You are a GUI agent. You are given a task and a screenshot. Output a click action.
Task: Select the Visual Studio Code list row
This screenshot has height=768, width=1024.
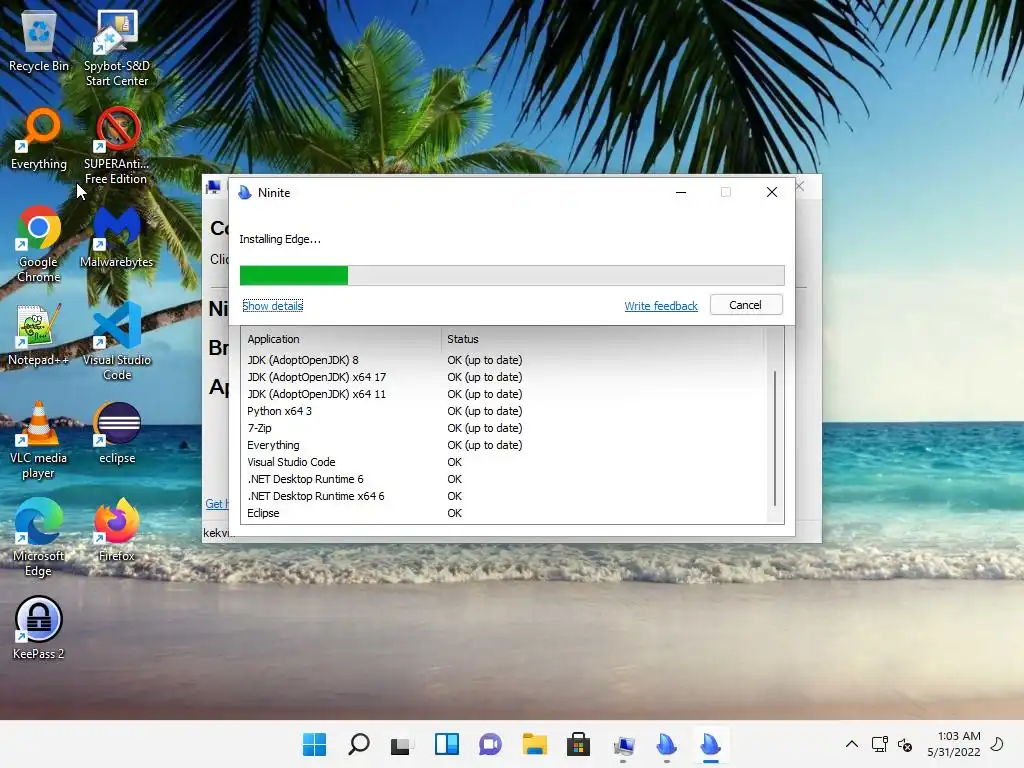click(x=502, y=462)
